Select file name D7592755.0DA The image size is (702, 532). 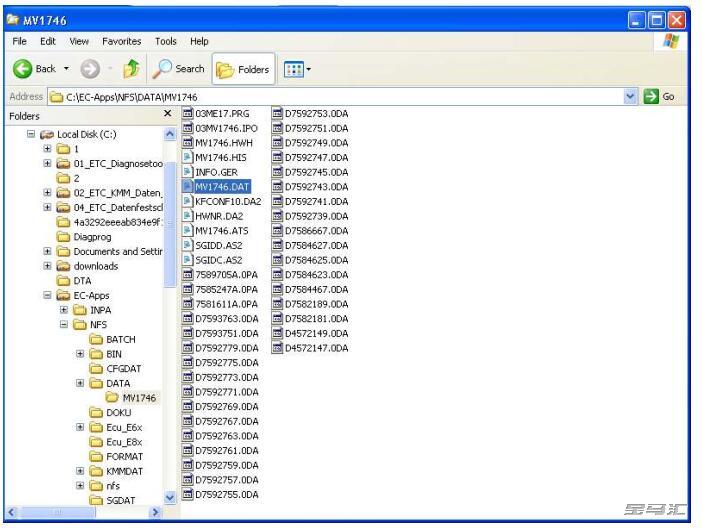227,494
